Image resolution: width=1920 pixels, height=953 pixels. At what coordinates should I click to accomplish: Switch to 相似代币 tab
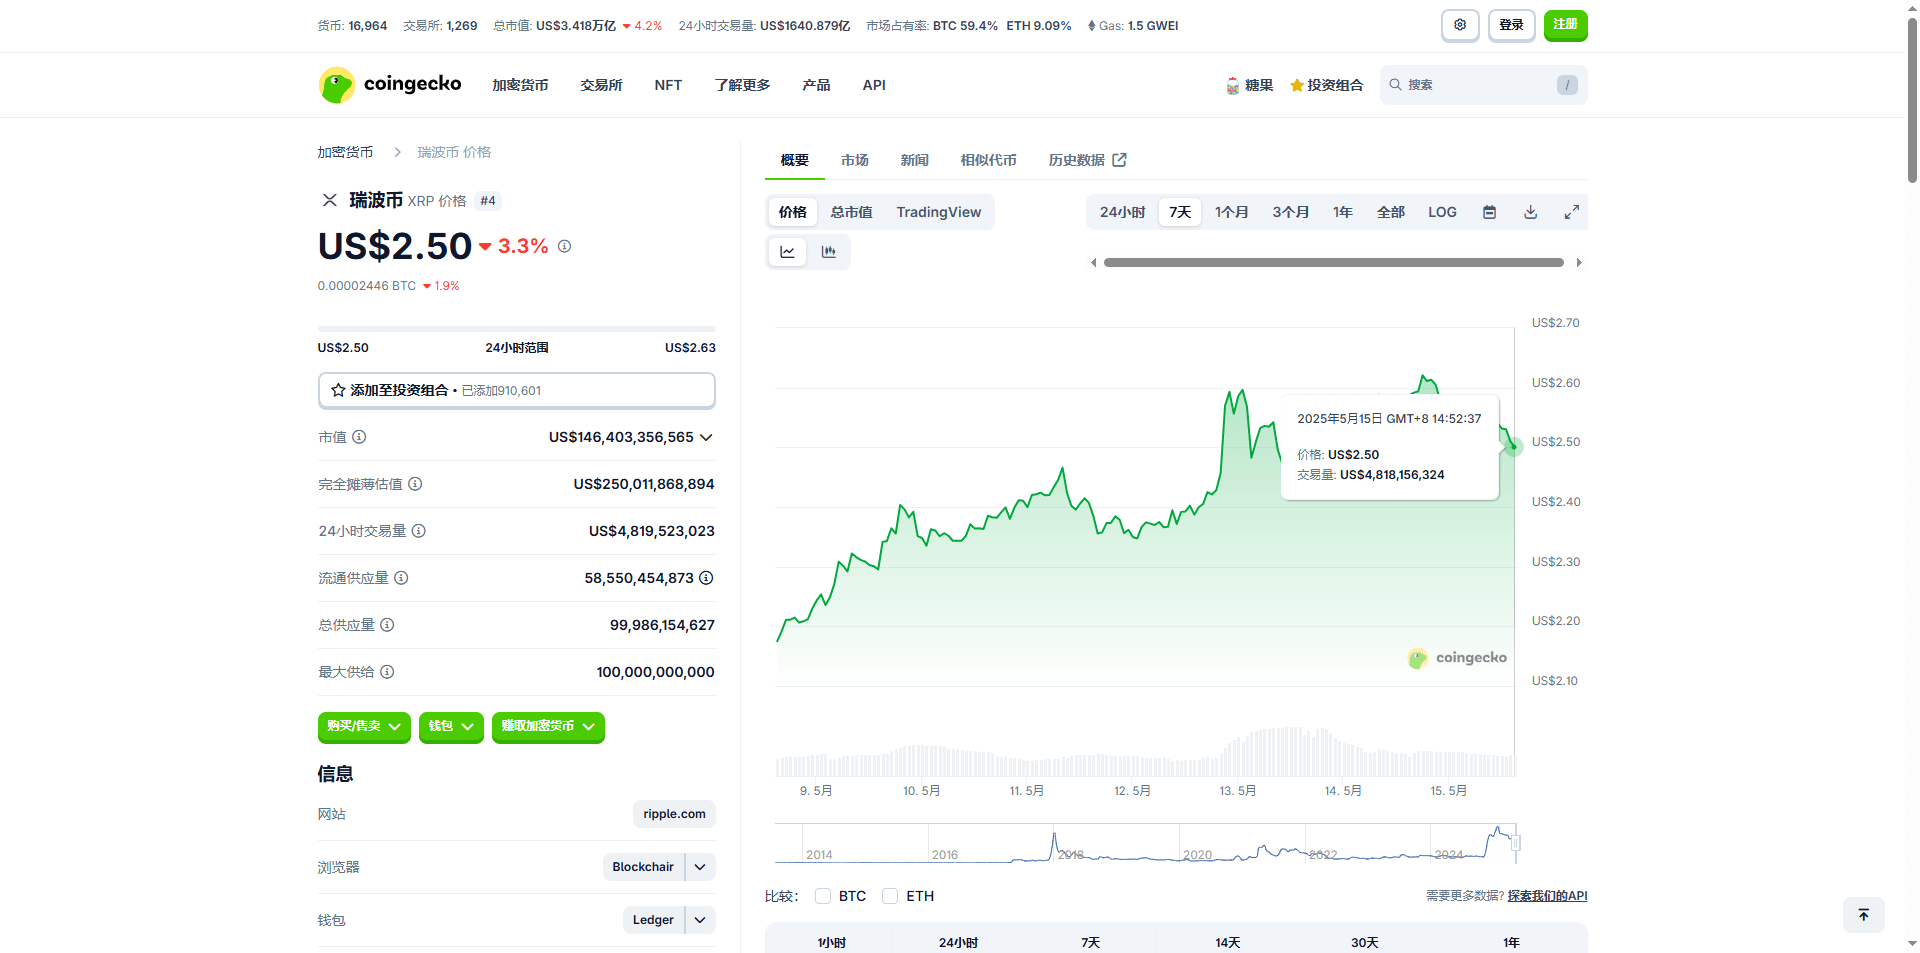(988, 160)
